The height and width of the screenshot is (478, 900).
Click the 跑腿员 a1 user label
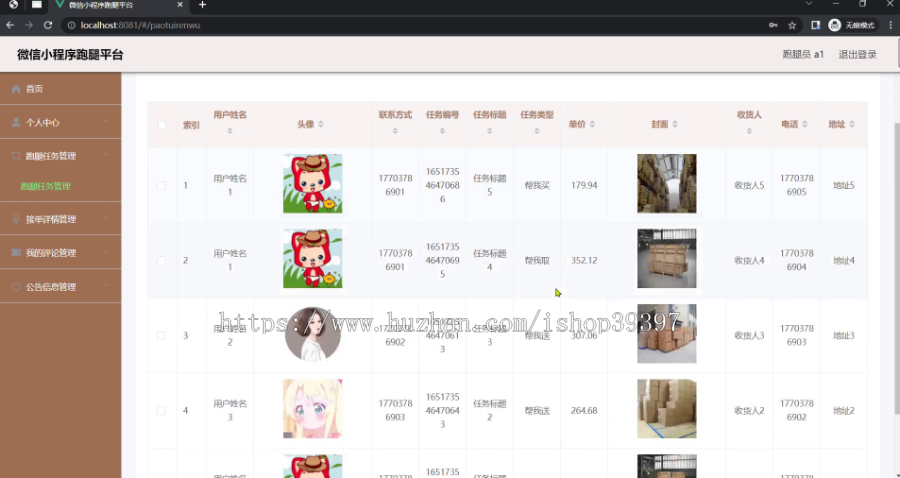click(803, 55)
